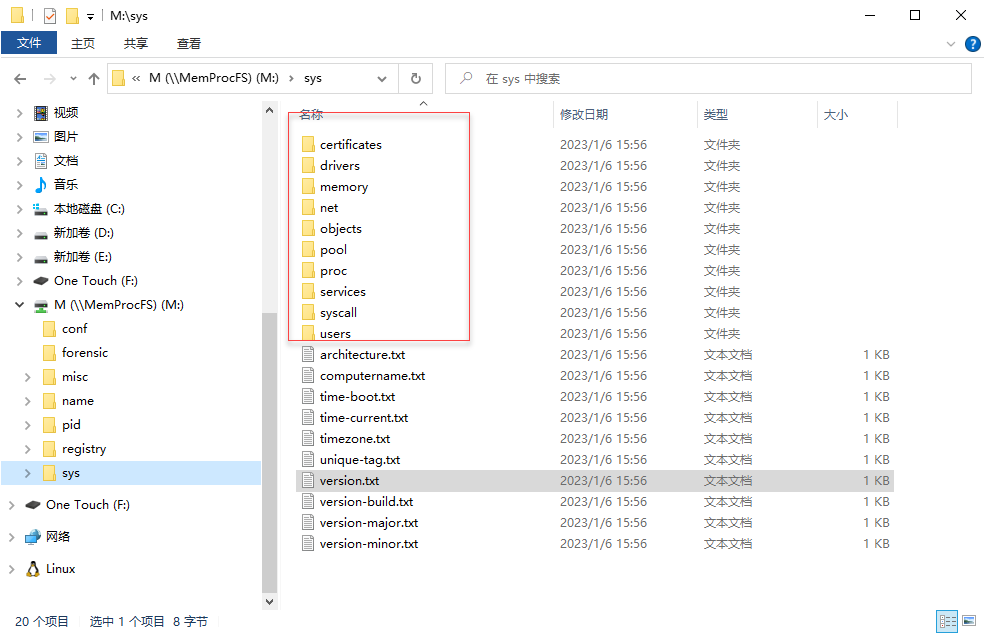Click the certificates folder icon
This screenshot has width=985, height=634.
(x=308, y=145)
